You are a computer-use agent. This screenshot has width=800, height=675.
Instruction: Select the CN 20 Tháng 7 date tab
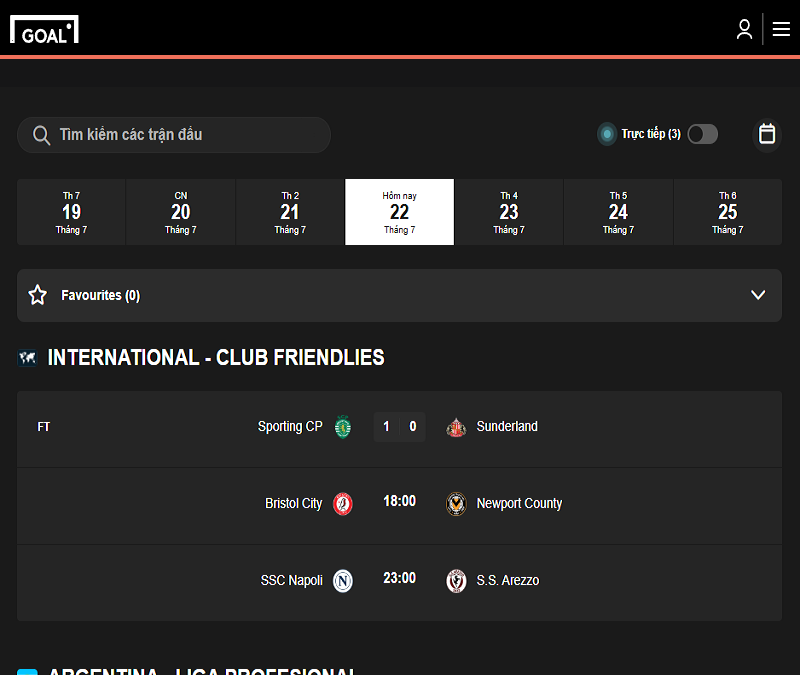coord(181,212)
